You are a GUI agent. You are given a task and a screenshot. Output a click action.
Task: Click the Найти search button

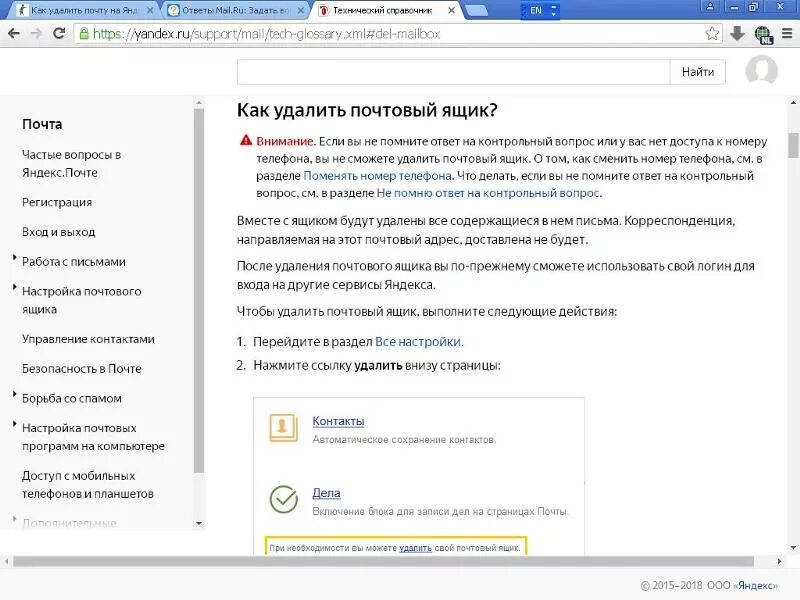click(697, 71)
